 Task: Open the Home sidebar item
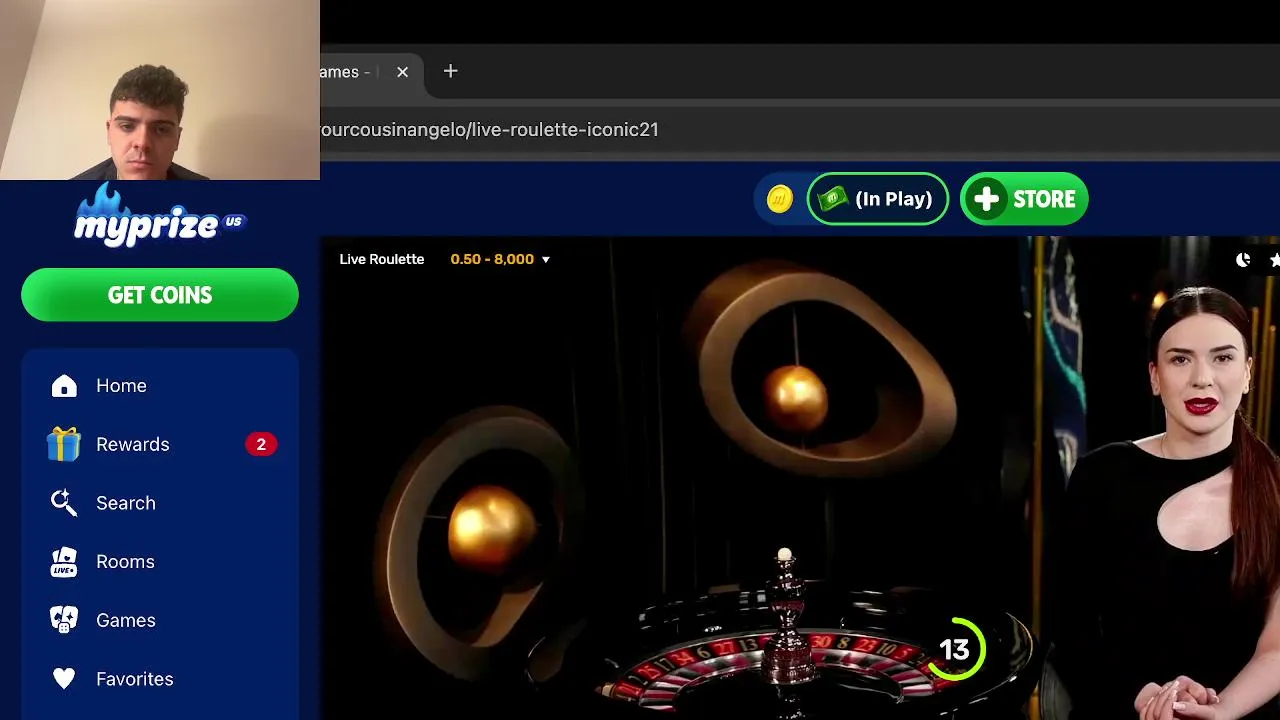tap(160, 386)
